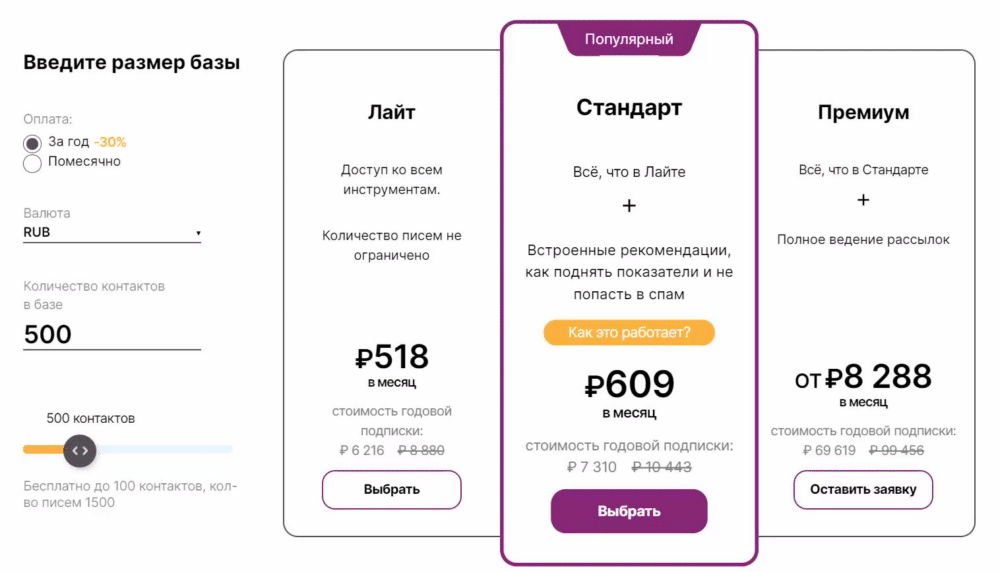Click the ₽518 price in Лайт plan
Viewport: 1000px width, 572px height.
(x=392, y=356)
